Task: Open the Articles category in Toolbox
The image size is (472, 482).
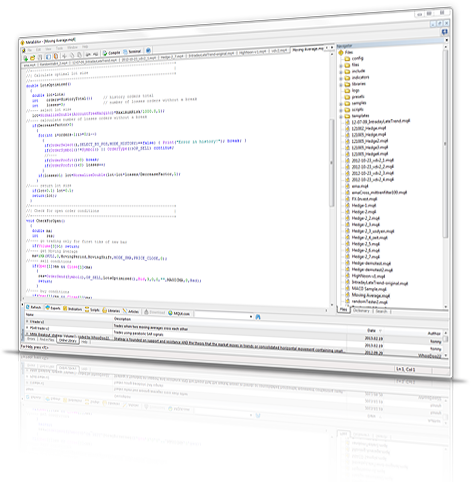Action: (131, 311)
